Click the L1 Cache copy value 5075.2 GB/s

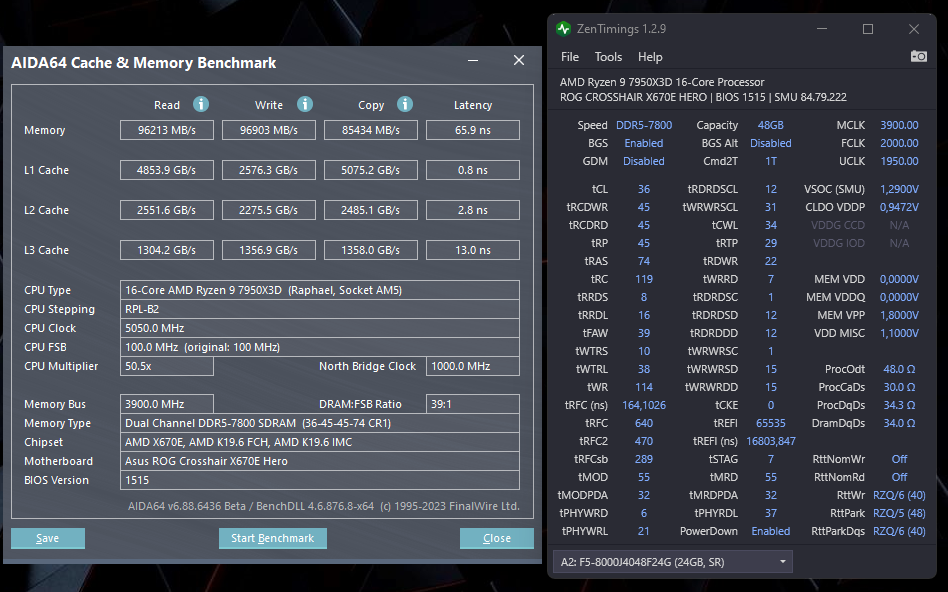[x=371, y=170]
